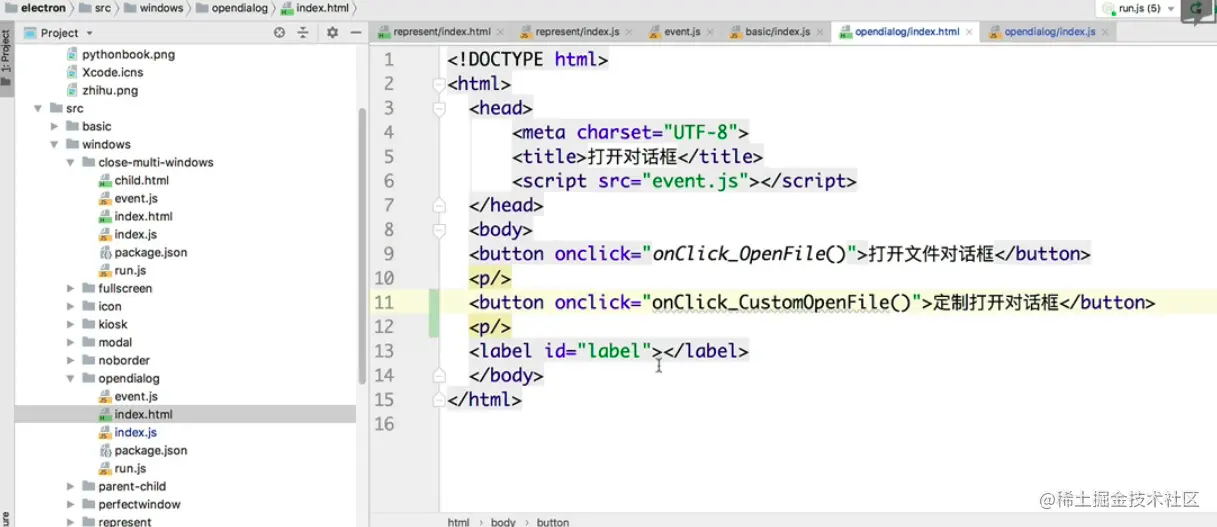Close the event.js tab
Image resolution: width=1217 pixels, height=527 pixels.
(711, 32)
